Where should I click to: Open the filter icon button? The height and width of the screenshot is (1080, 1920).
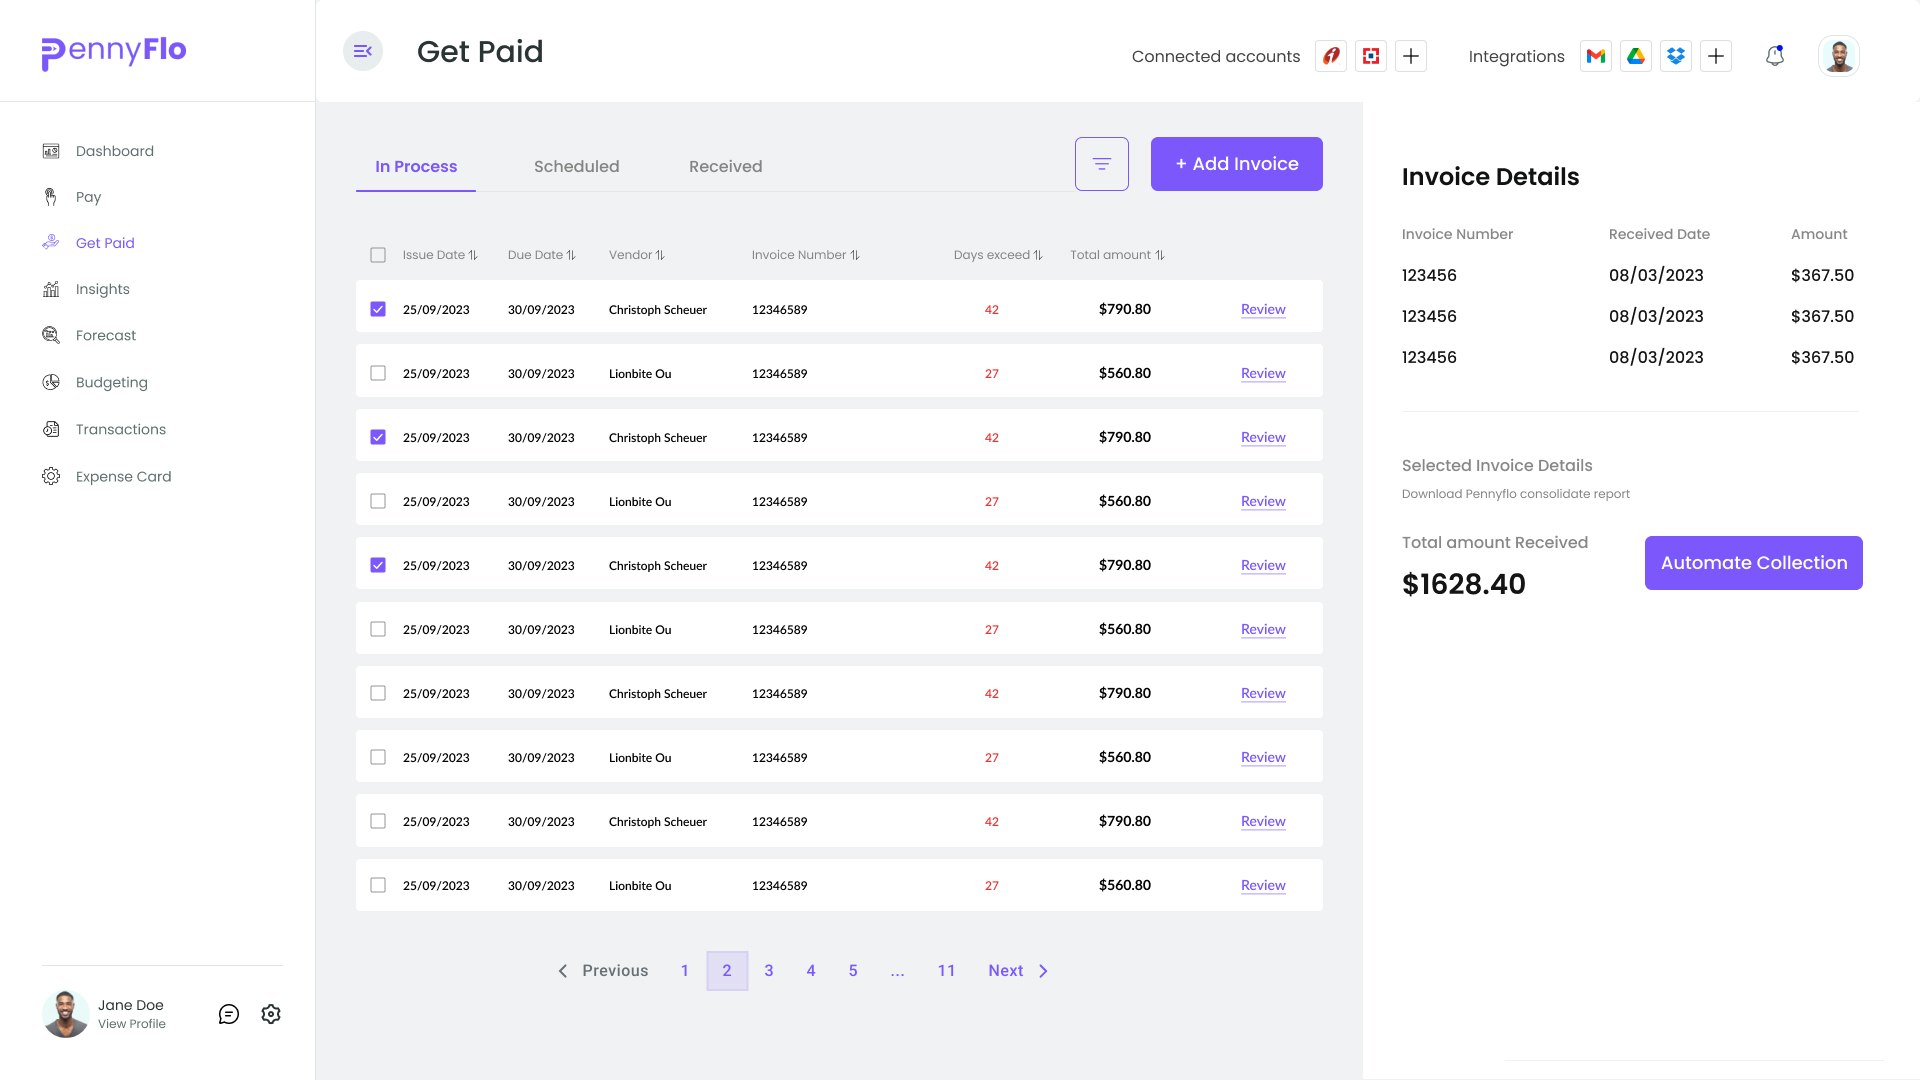tap(1101, 164)
